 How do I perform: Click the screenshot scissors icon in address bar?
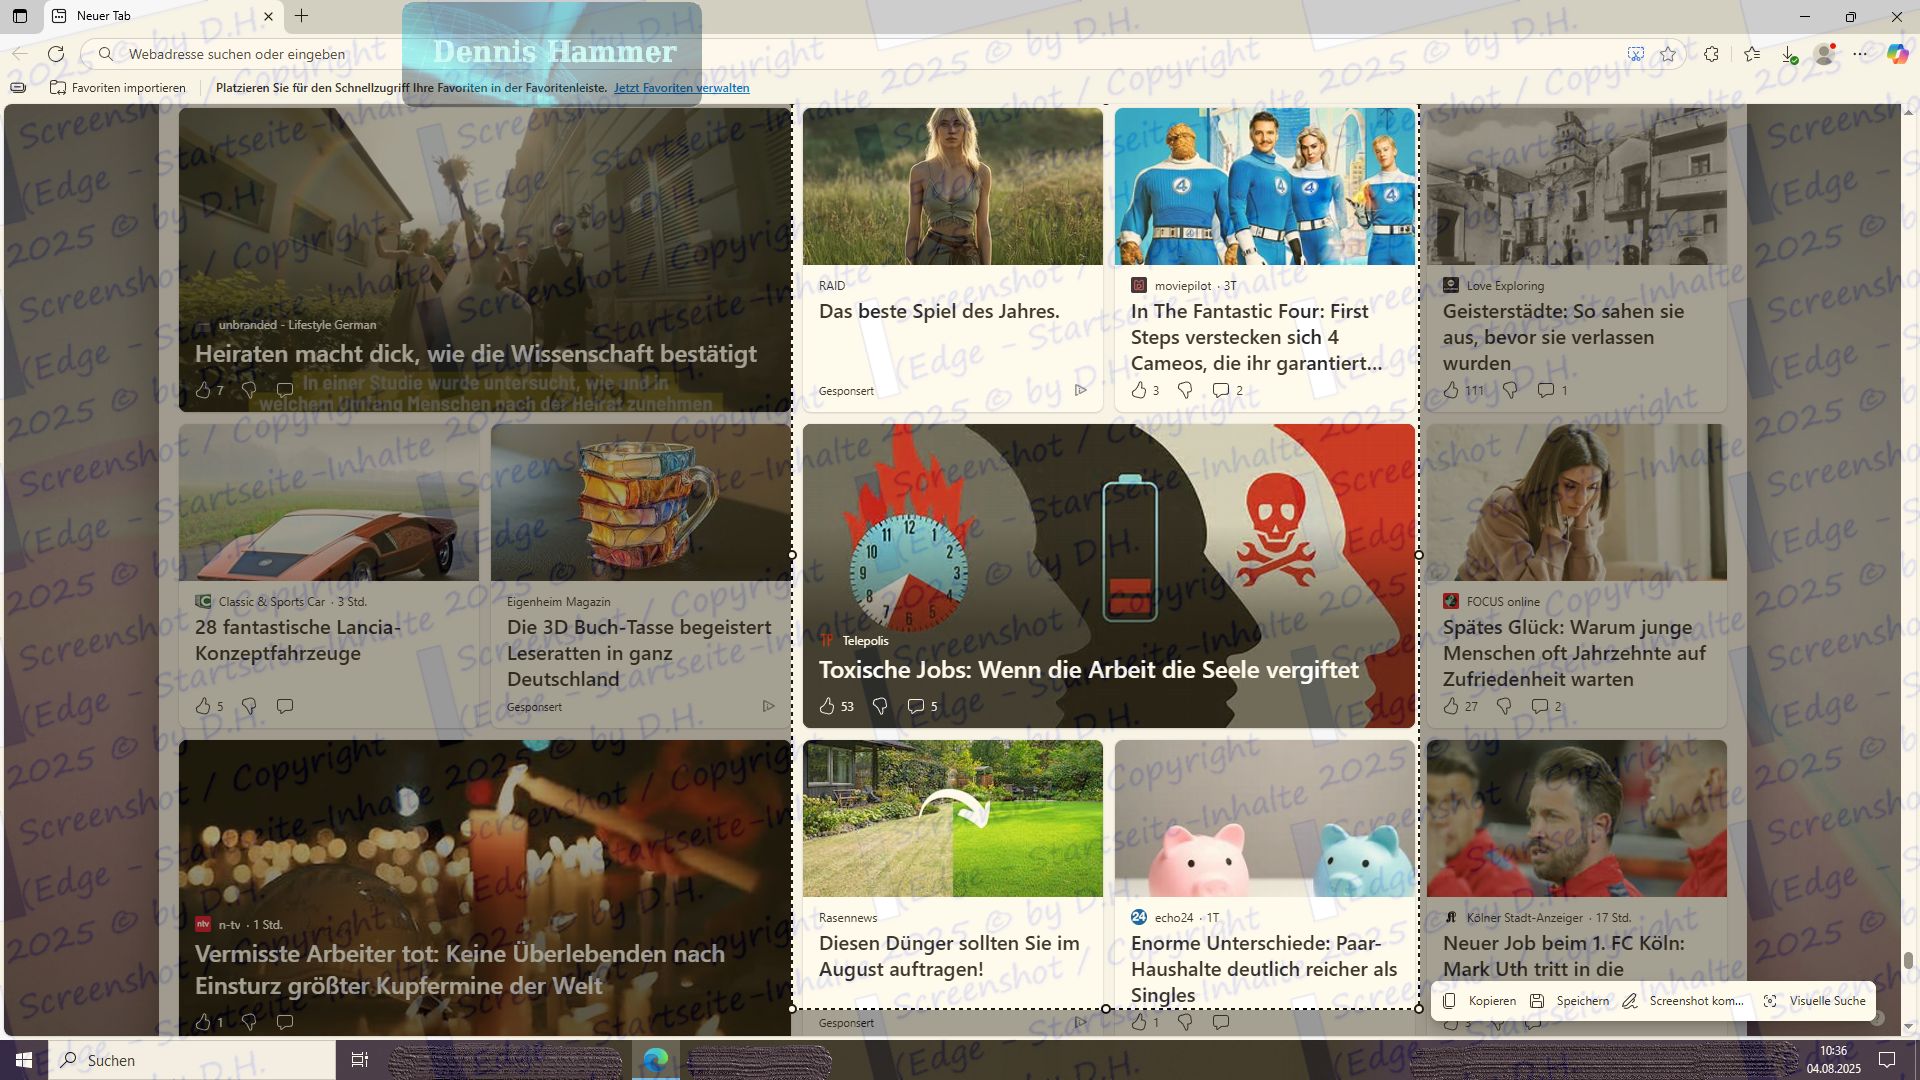click(1635, 54)
